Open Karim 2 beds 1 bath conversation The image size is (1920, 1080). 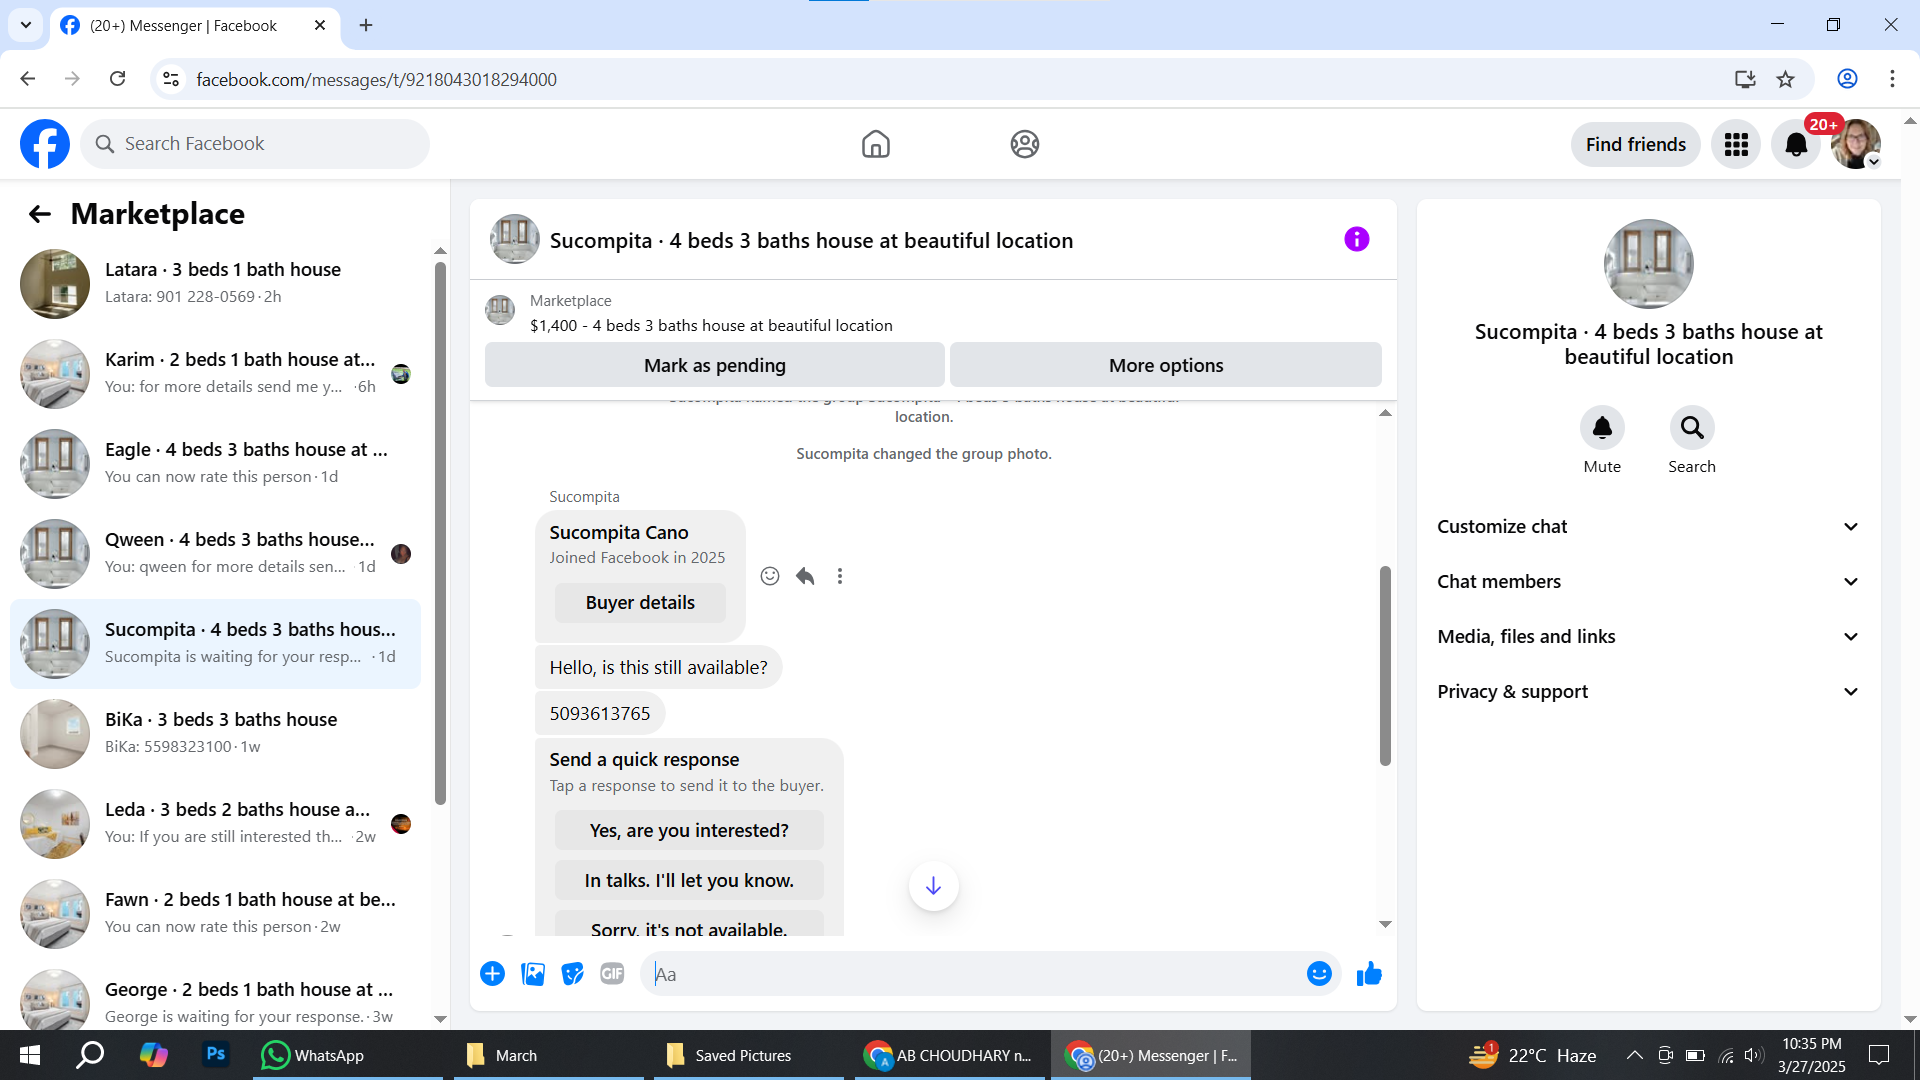[215, 374]
